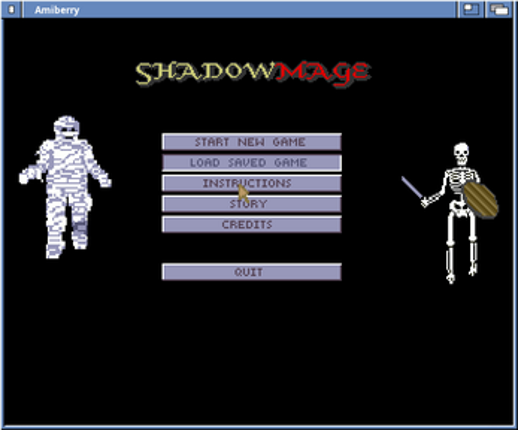Open the INSTRUCTIONS screen
The height and width of the screenshot is (430, 518).
pos(252,183)
